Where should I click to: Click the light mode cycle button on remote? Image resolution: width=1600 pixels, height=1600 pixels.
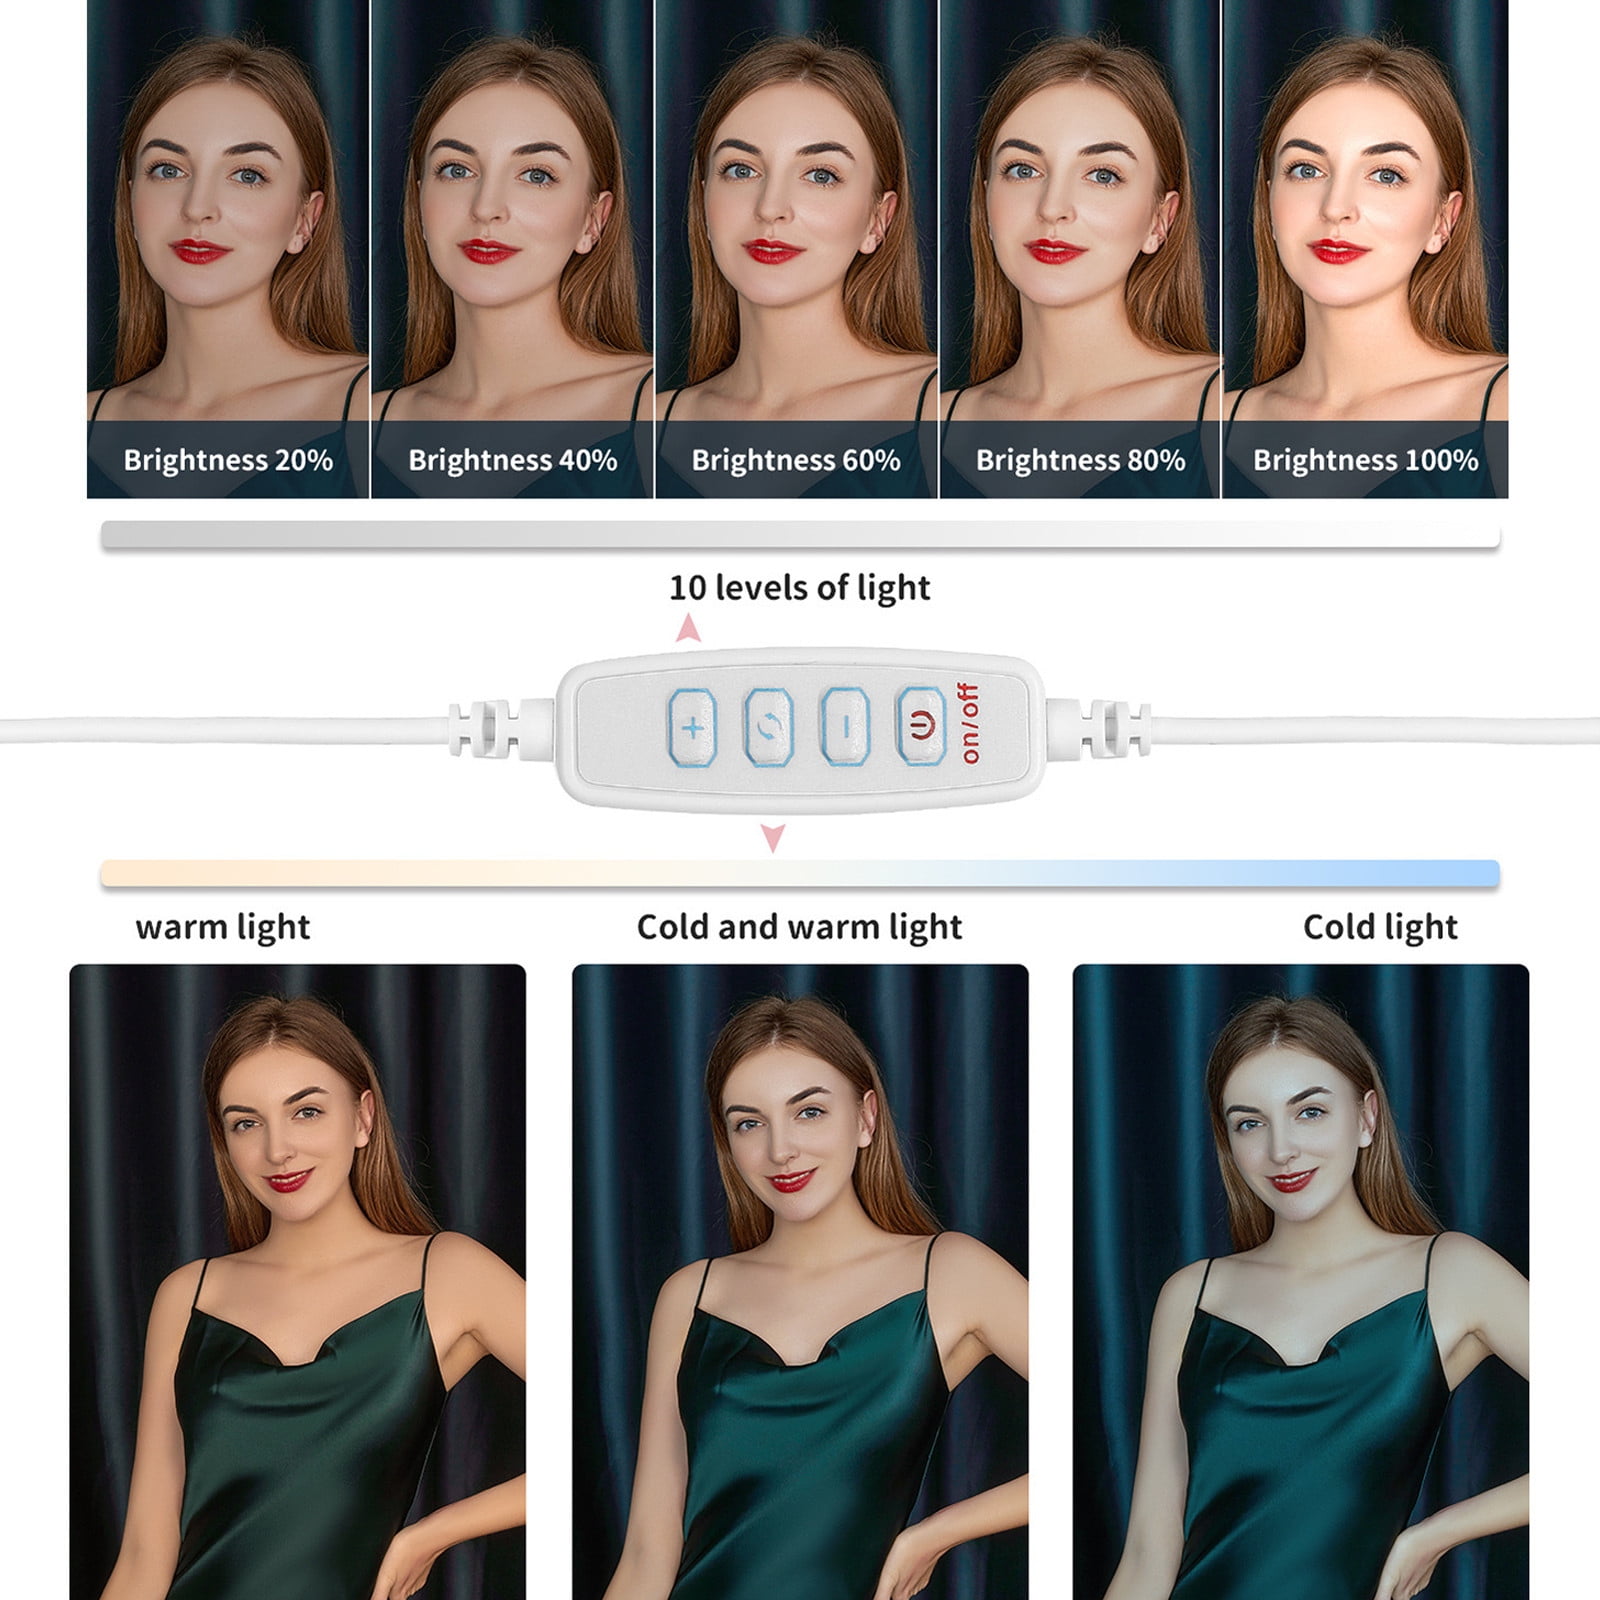pyautogui.click(x=769, y=727)
